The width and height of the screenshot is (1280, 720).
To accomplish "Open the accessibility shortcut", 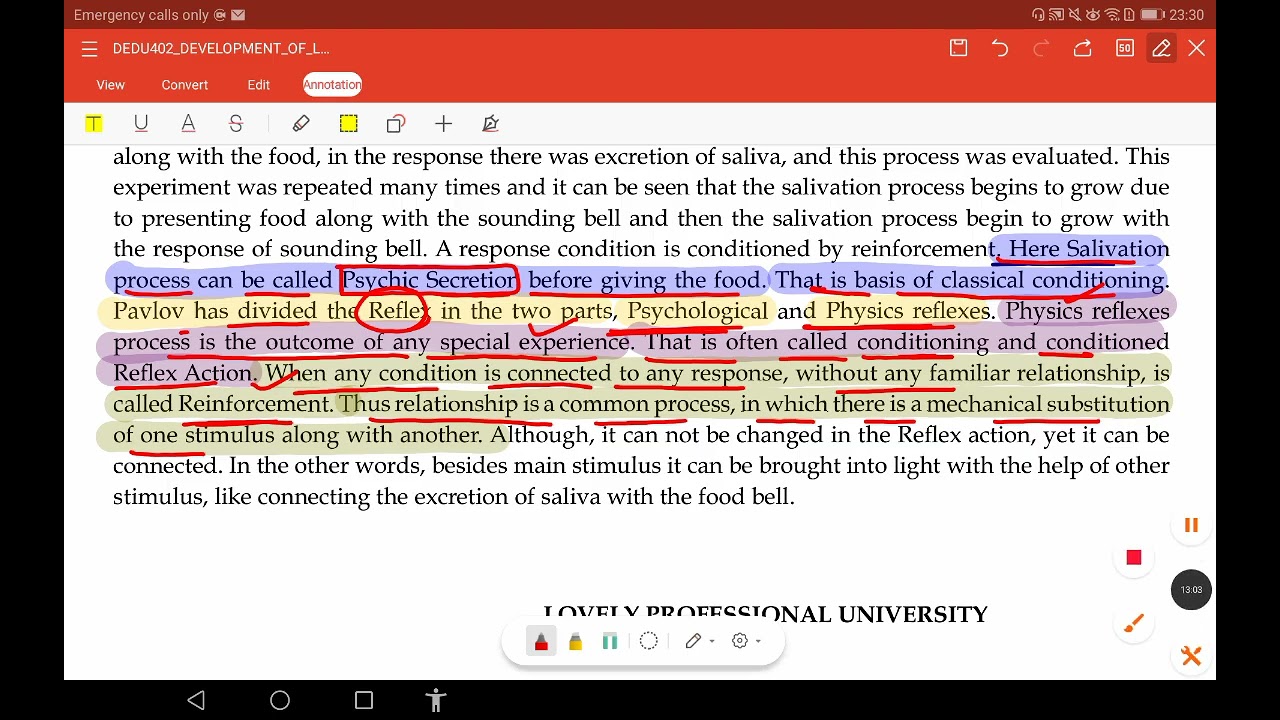I will click(436, 700).
